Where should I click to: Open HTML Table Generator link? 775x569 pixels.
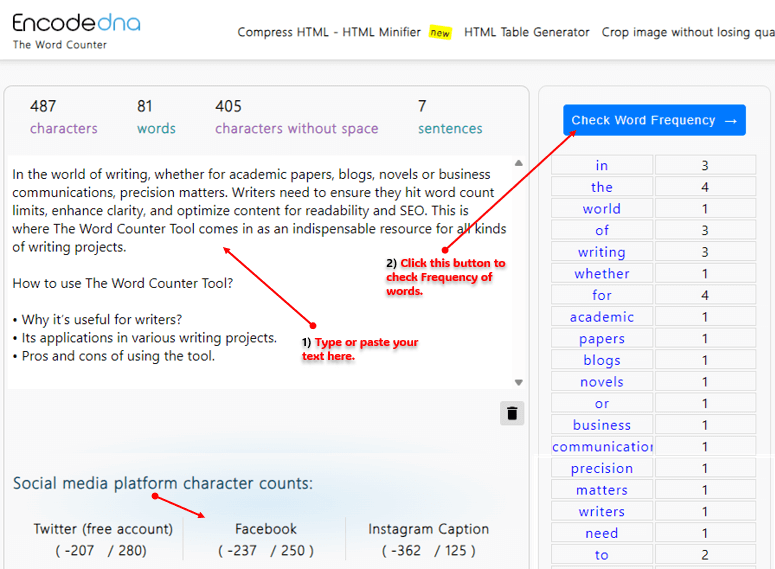pyautogui.click(x=526, y=32)
